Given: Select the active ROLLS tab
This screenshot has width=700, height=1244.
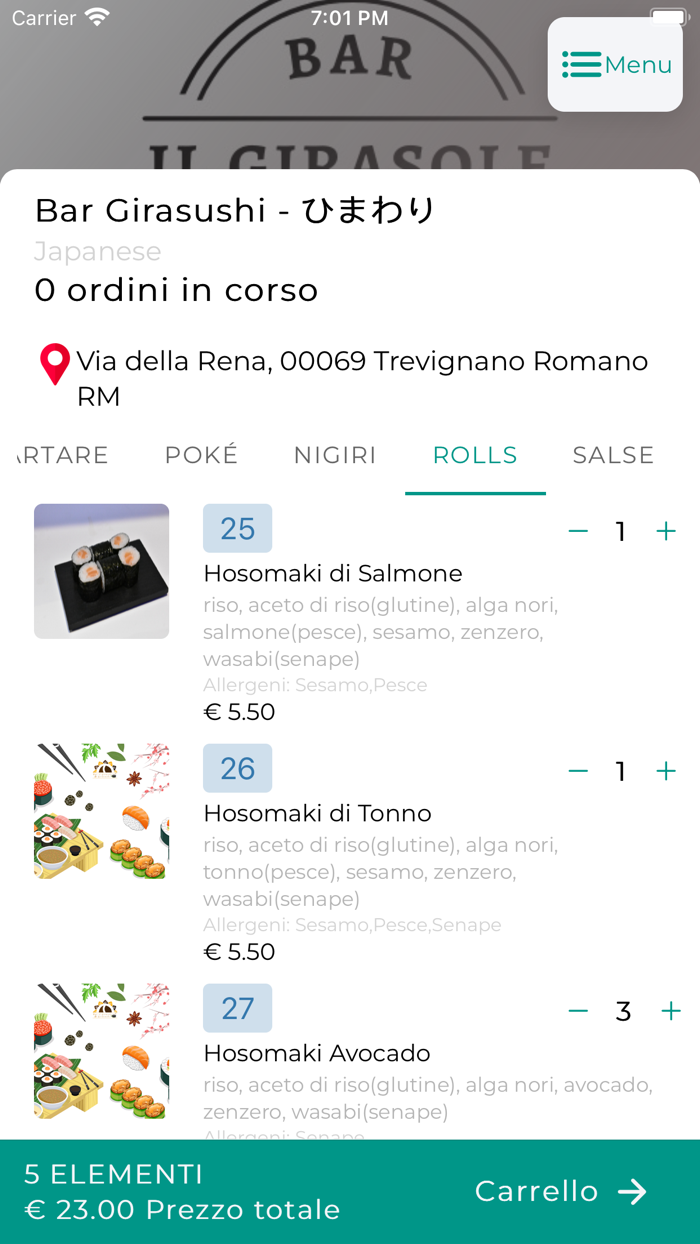Looking at the screenshot, I should pyautogui.click(x=475, y=455).
